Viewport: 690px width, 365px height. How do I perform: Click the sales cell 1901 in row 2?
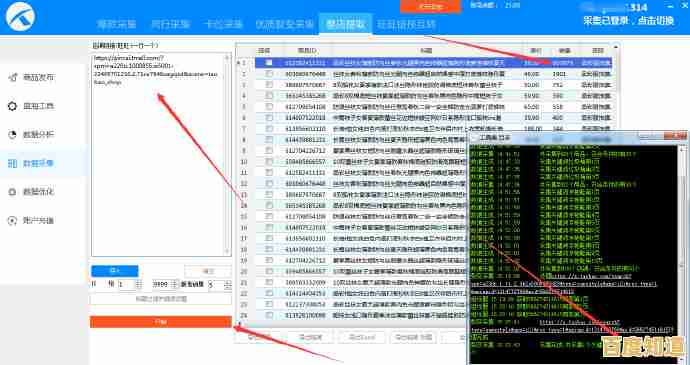tap(559, 74)
